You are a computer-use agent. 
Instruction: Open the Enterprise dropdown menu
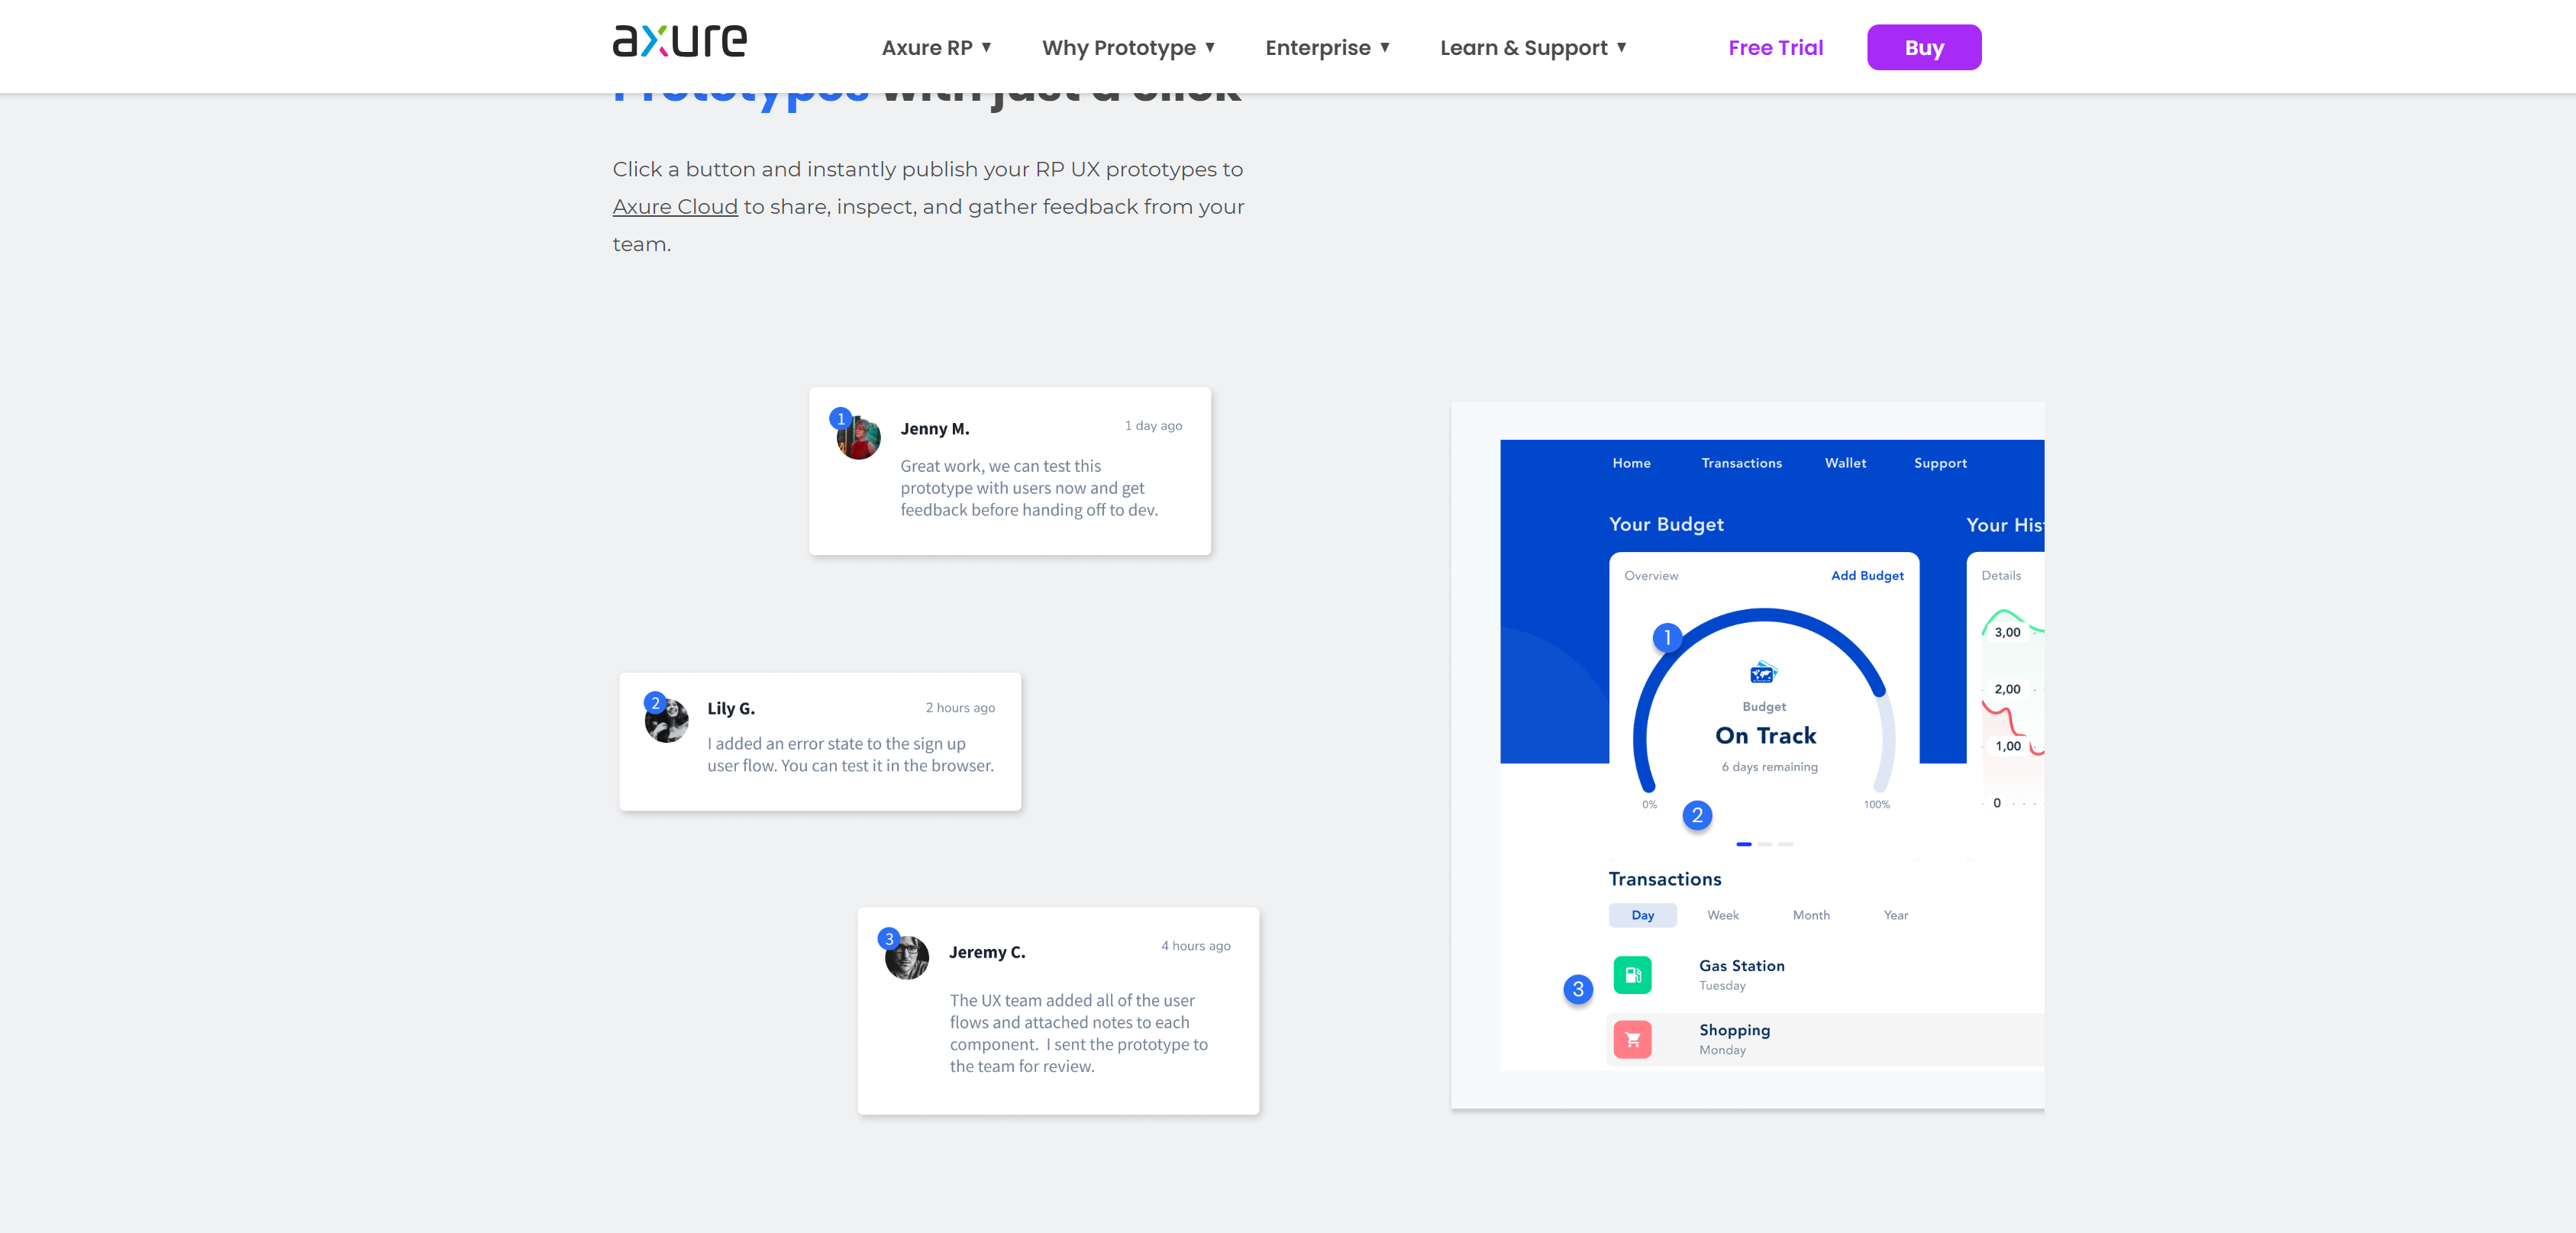[1328, 46]
